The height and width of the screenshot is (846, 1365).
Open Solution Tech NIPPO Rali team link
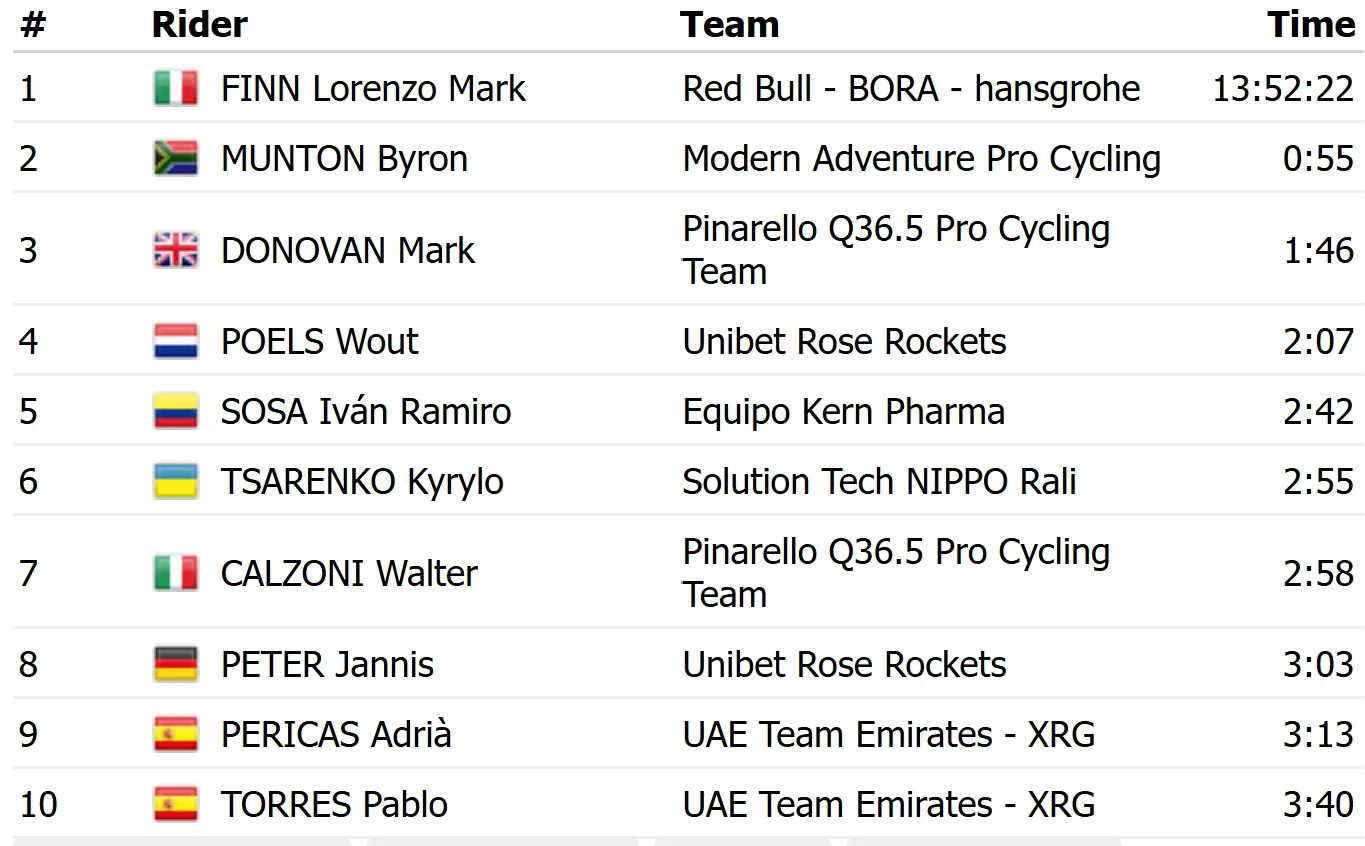(x=880, y=481)
